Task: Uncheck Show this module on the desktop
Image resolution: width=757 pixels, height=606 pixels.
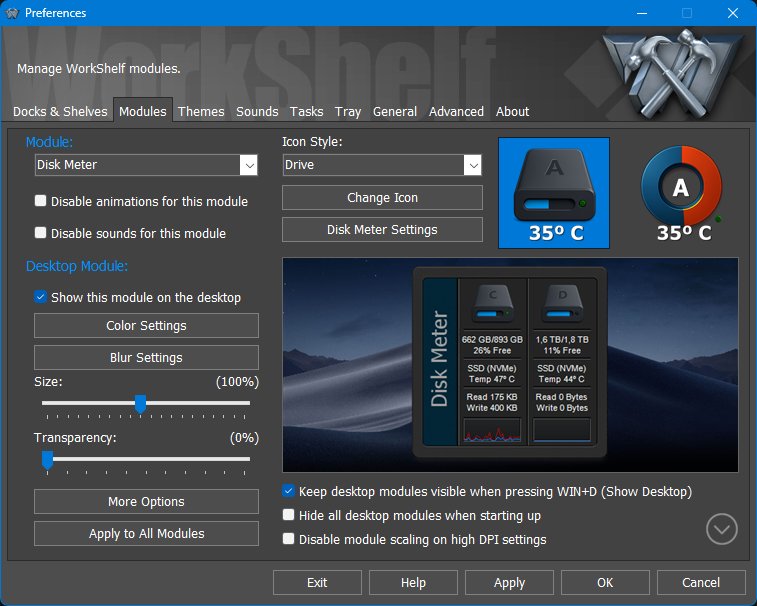Action: 41,297
